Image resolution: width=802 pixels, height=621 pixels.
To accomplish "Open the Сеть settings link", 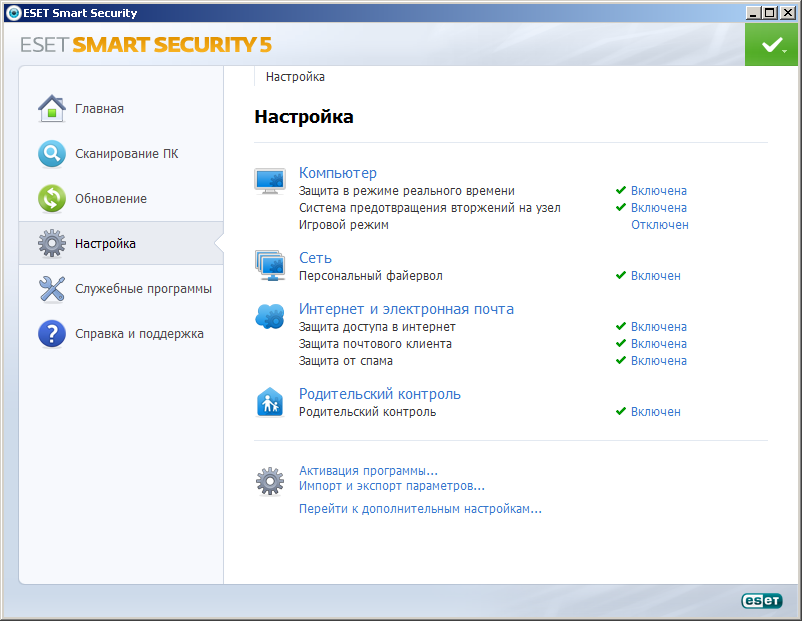I will pyautogui.click(x=315, y=258).
